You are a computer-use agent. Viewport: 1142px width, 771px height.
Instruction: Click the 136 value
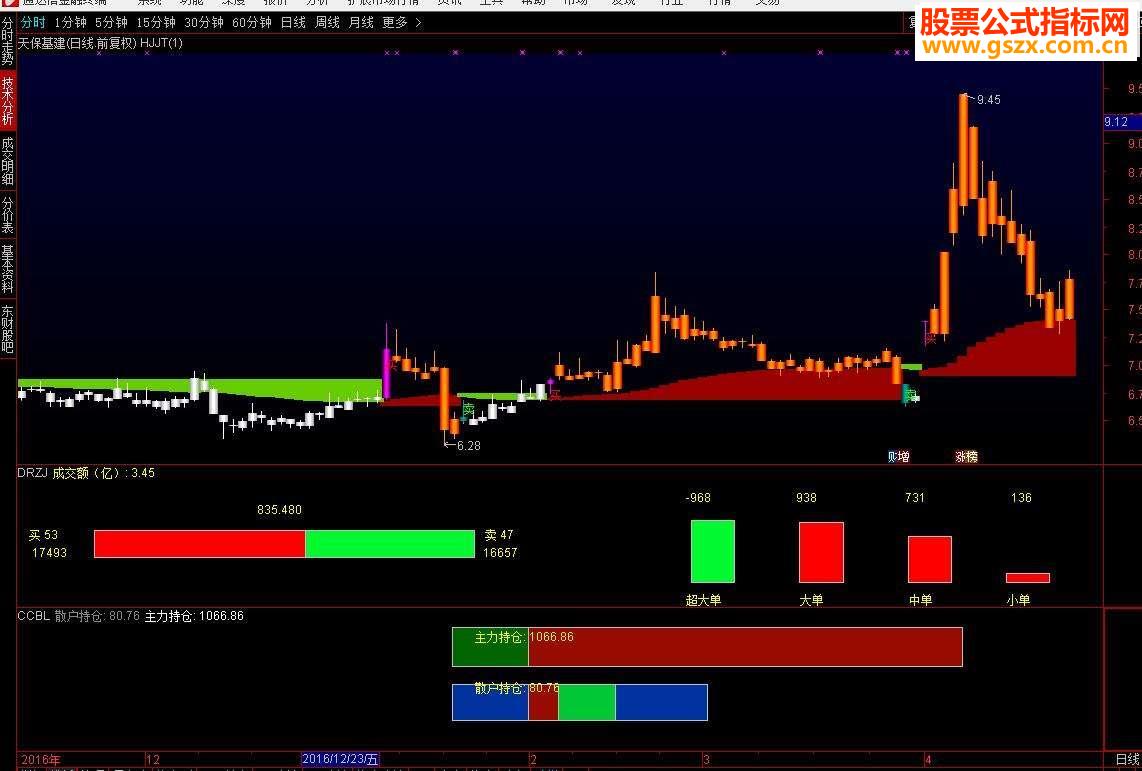tap(1021, 498)
